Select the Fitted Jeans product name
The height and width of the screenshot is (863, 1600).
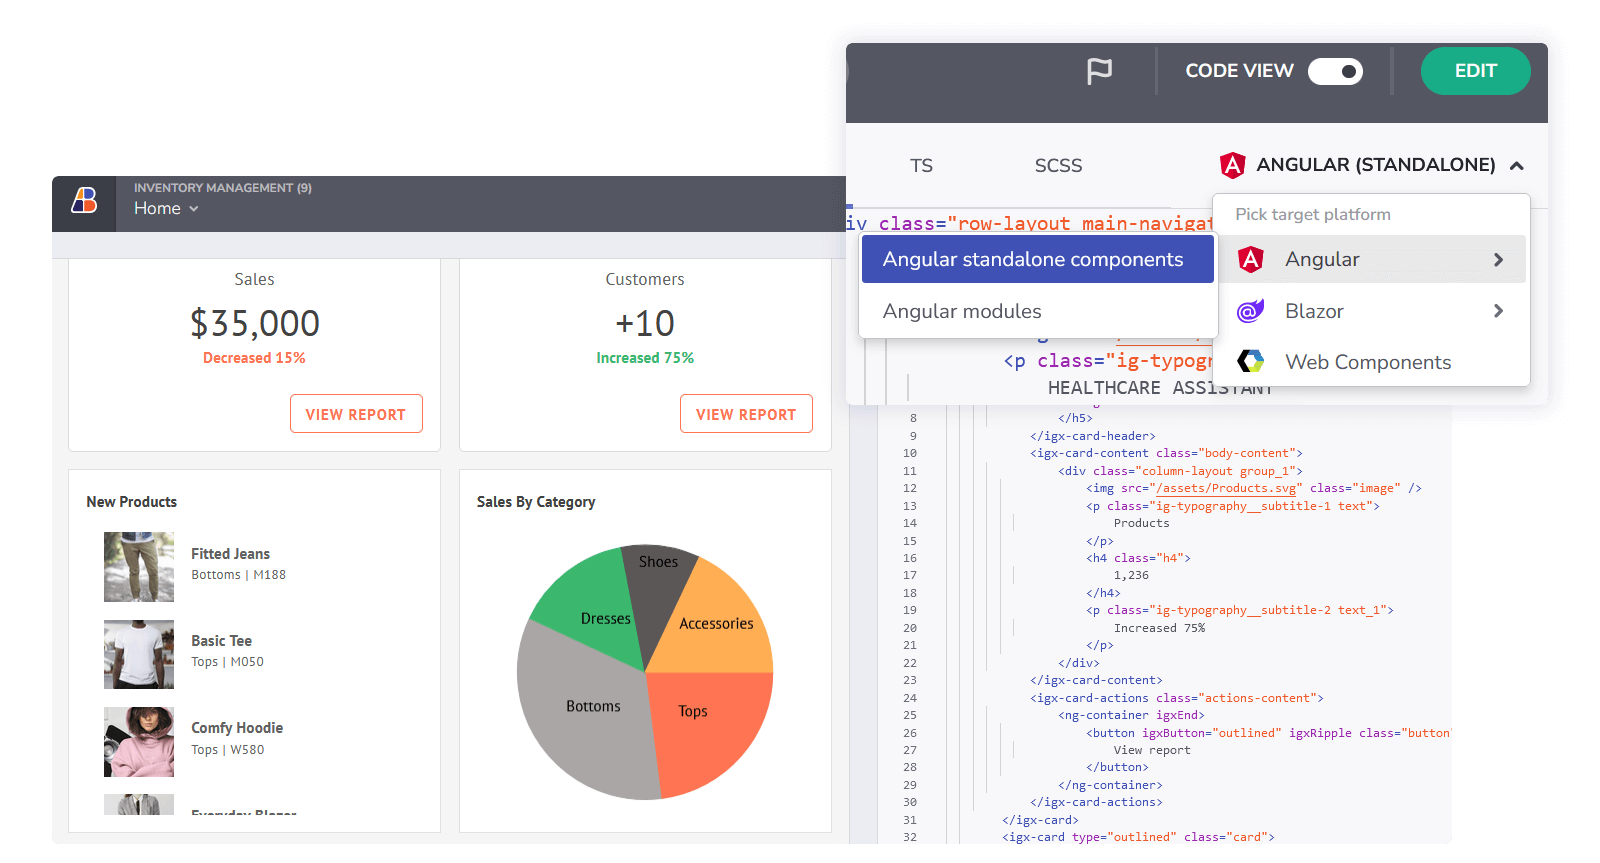230,554
